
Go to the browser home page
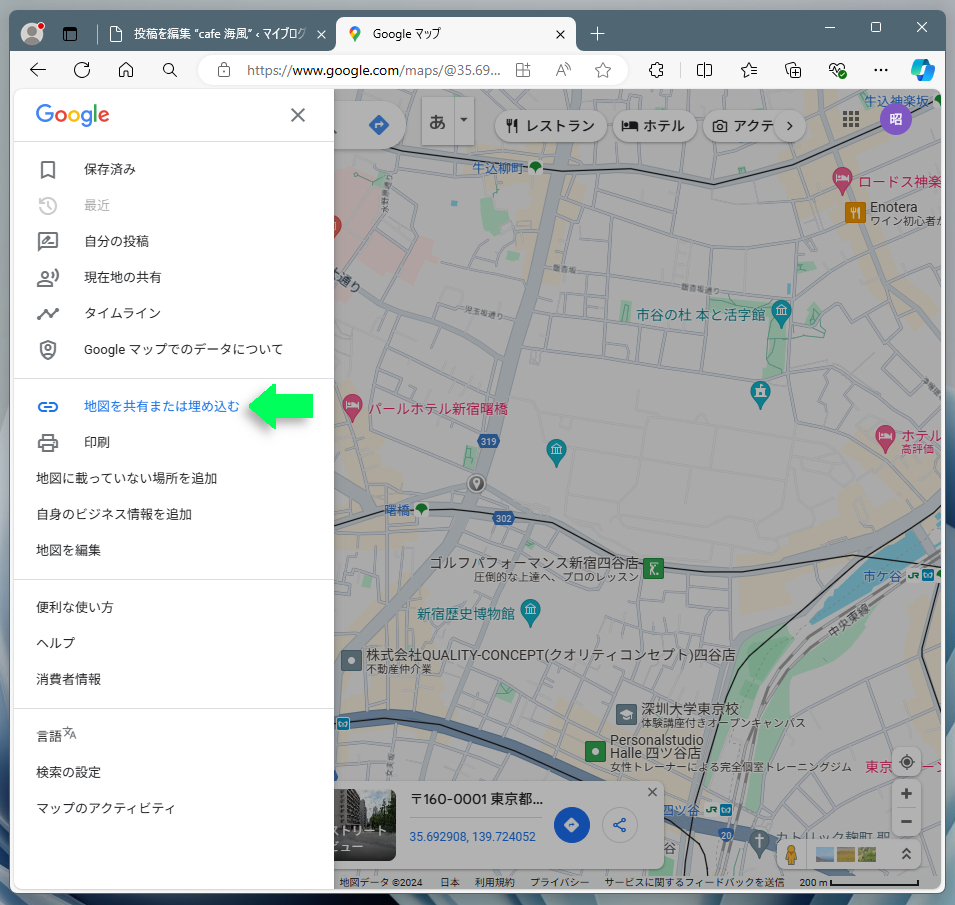point(126,70)
